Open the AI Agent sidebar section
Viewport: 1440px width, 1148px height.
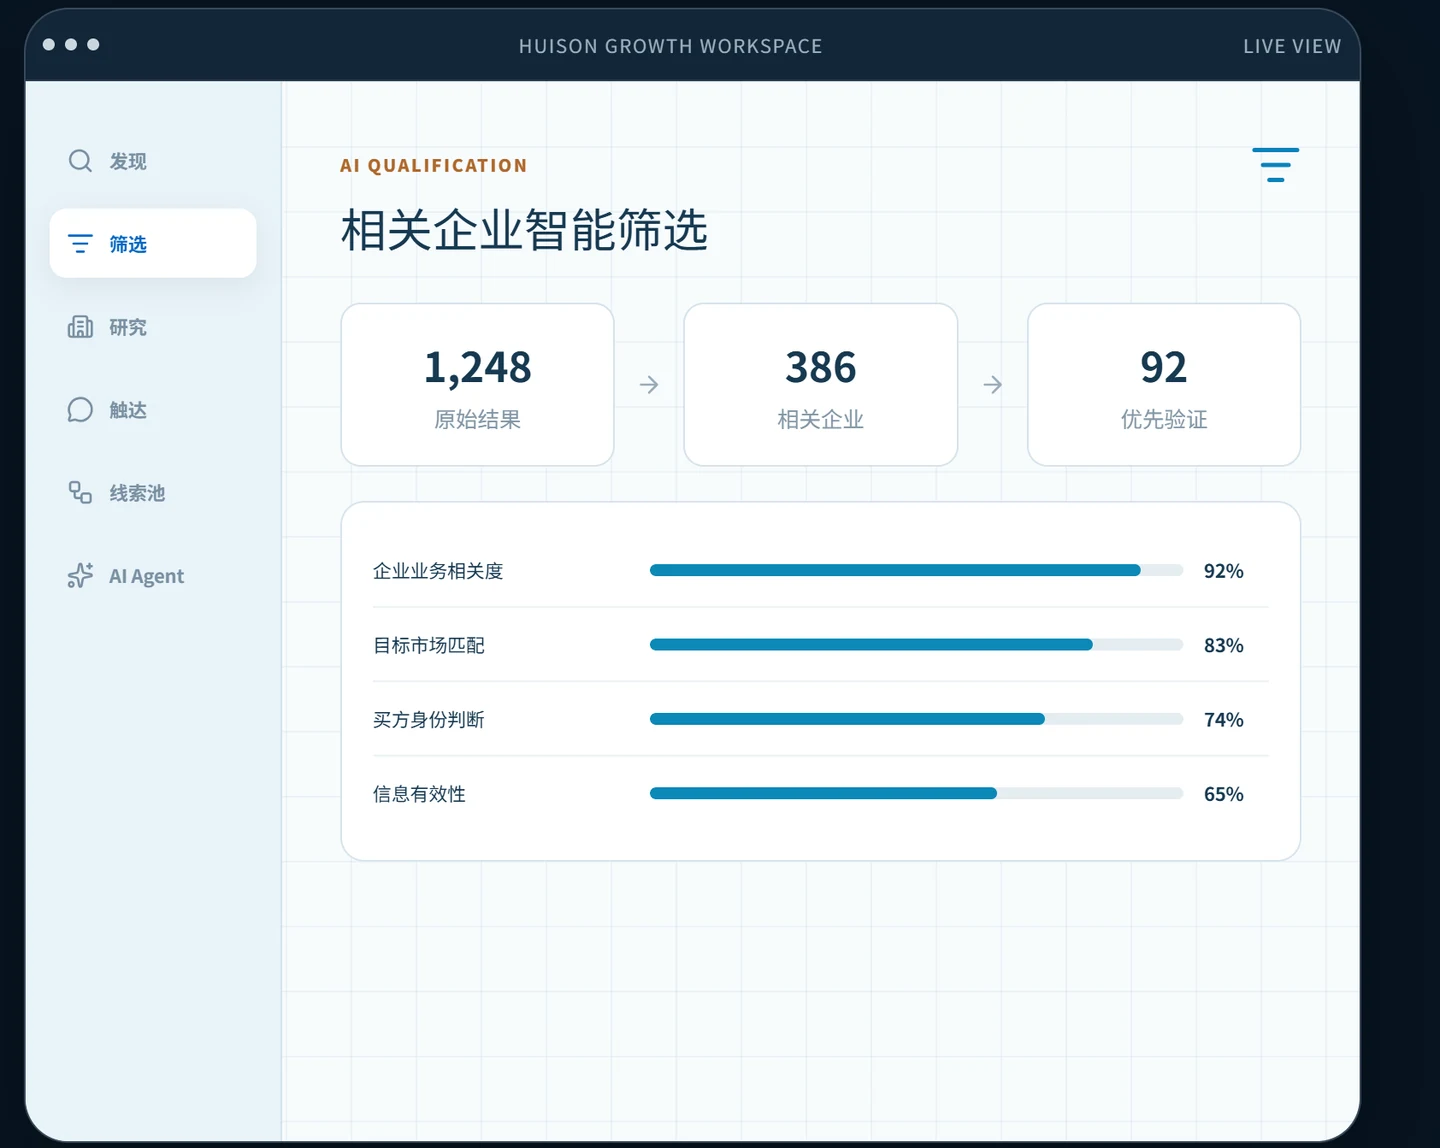153,576
